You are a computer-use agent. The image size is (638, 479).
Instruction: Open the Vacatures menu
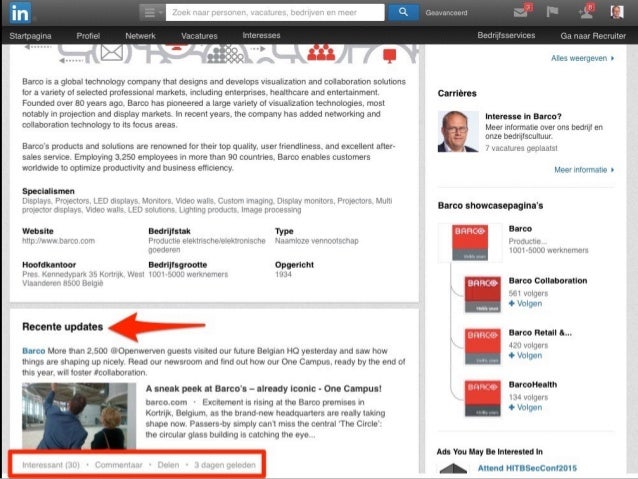tap(199, 36)
